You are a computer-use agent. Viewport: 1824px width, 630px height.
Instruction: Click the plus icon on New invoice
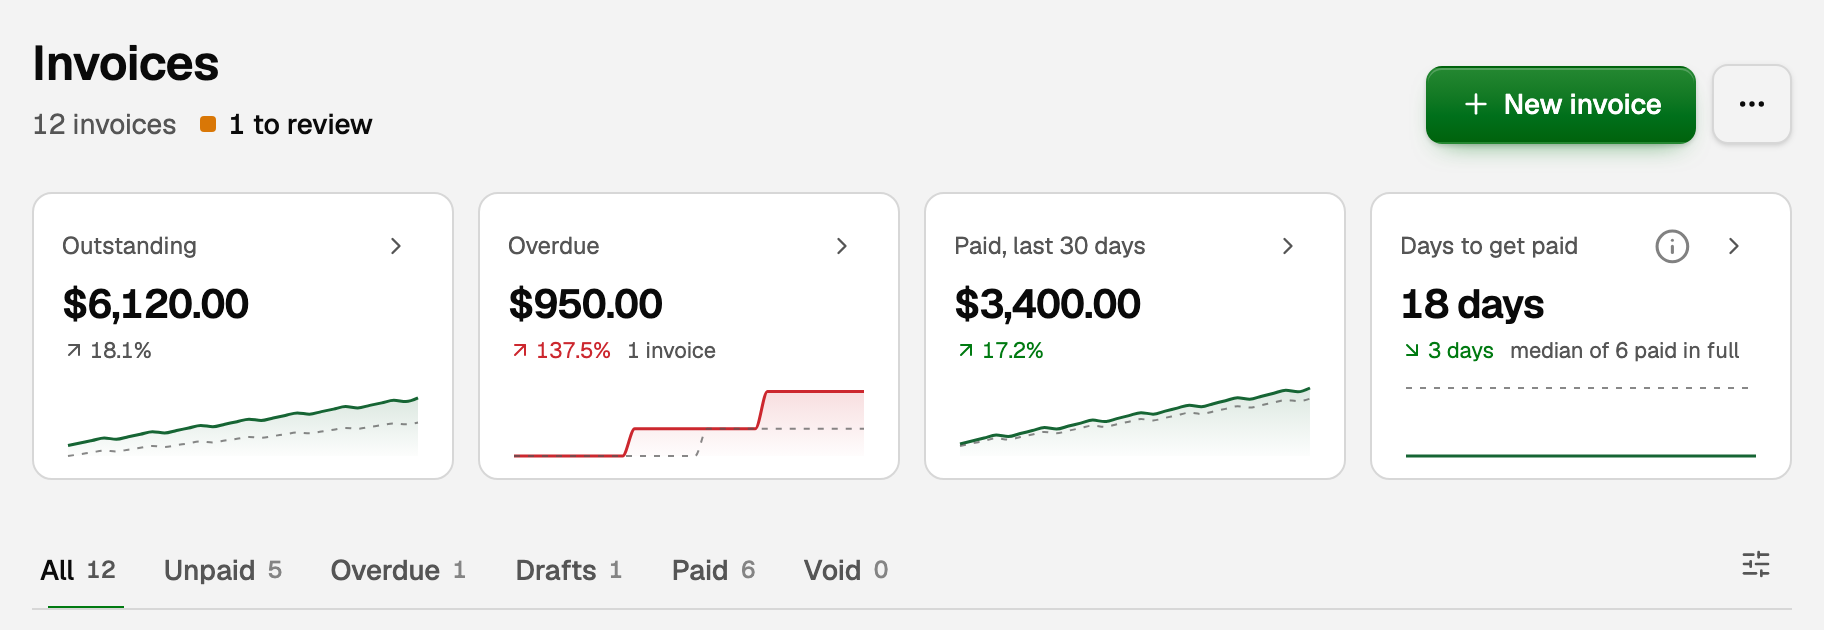tap(1475, 104)
